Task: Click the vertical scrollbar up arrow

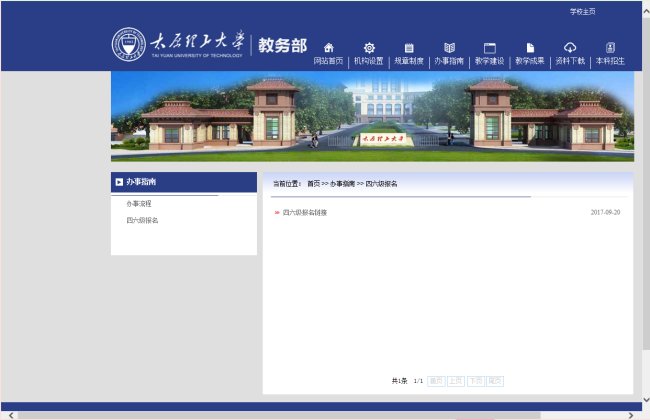Action: (x=646, y=12)
